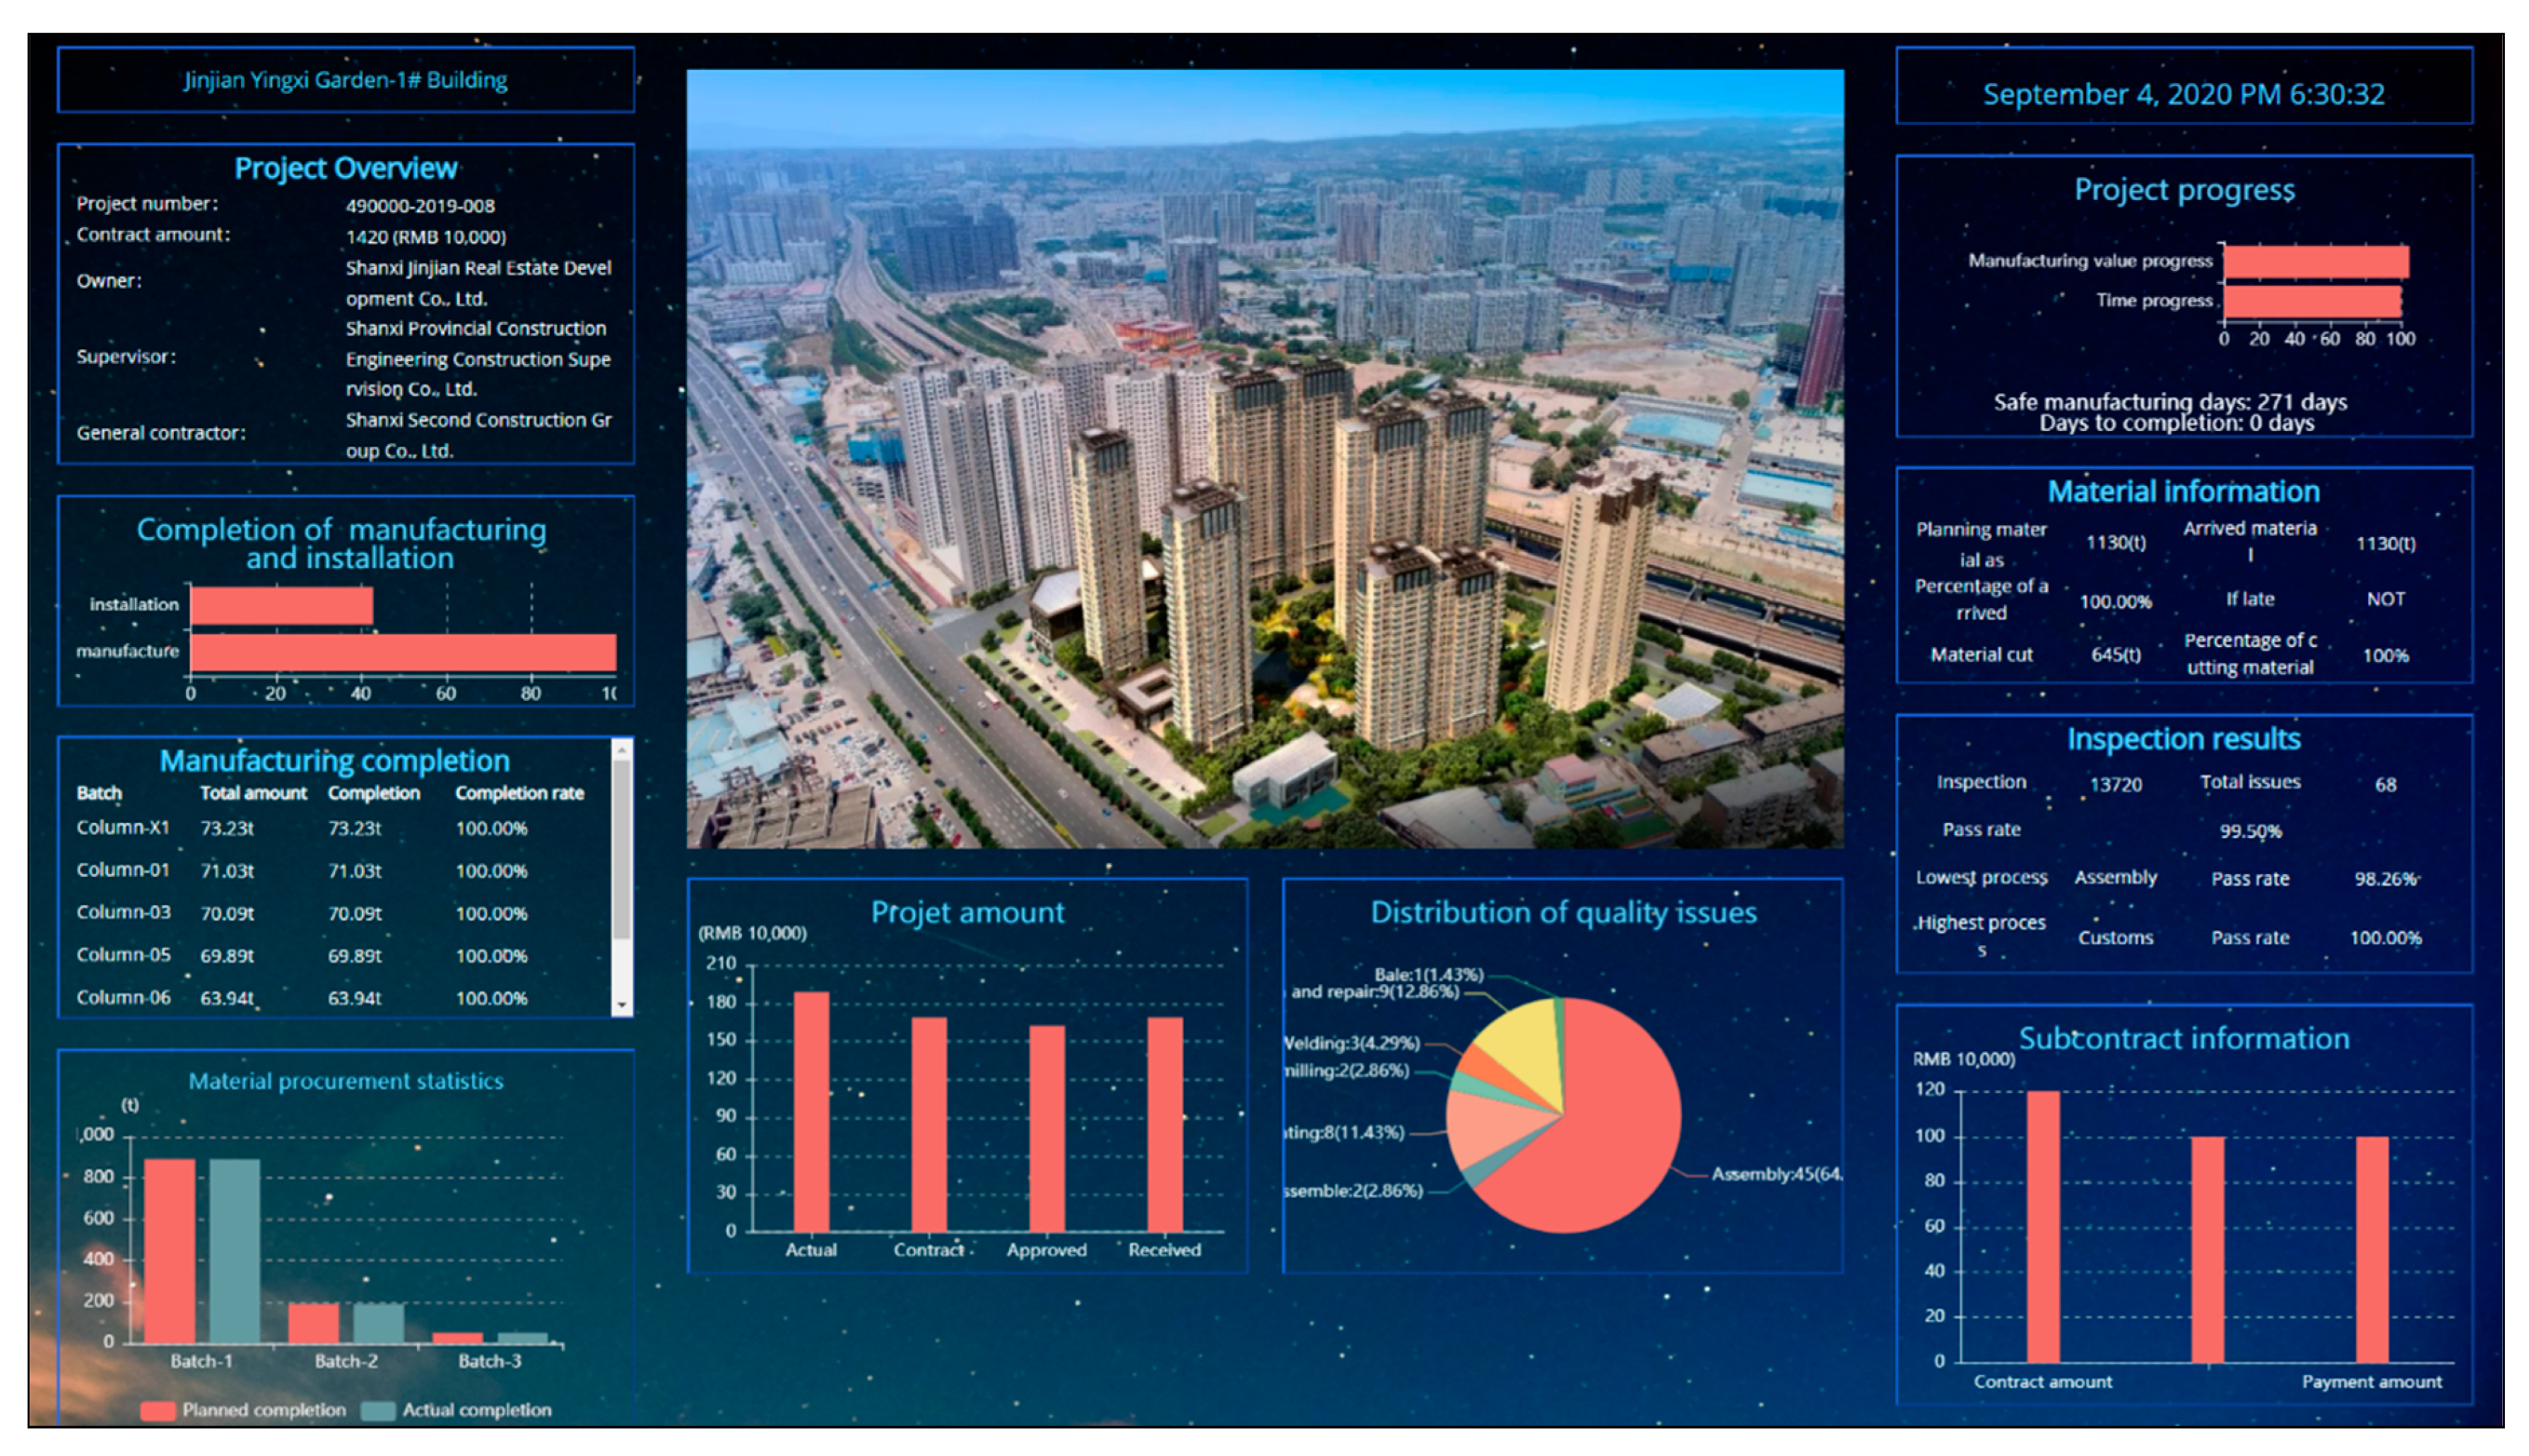
Task: Click the manufacture progress bar
Action: point(403,652)
